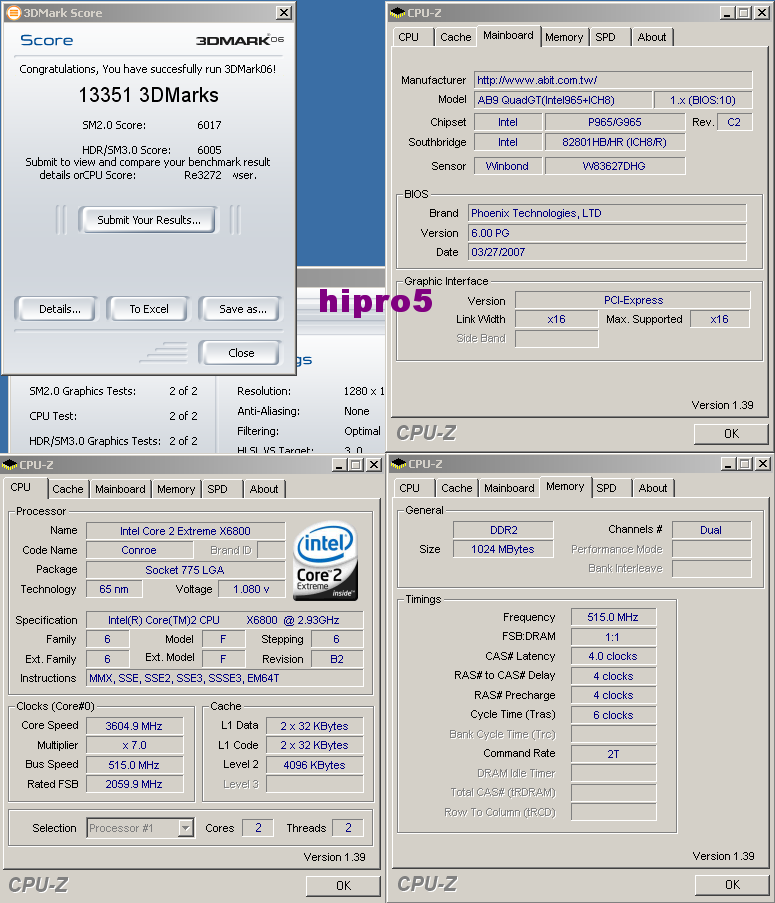Click the BIOS date 03/27/2007
The height and width of the screenshot is (903, 775).
pos(607,252)
